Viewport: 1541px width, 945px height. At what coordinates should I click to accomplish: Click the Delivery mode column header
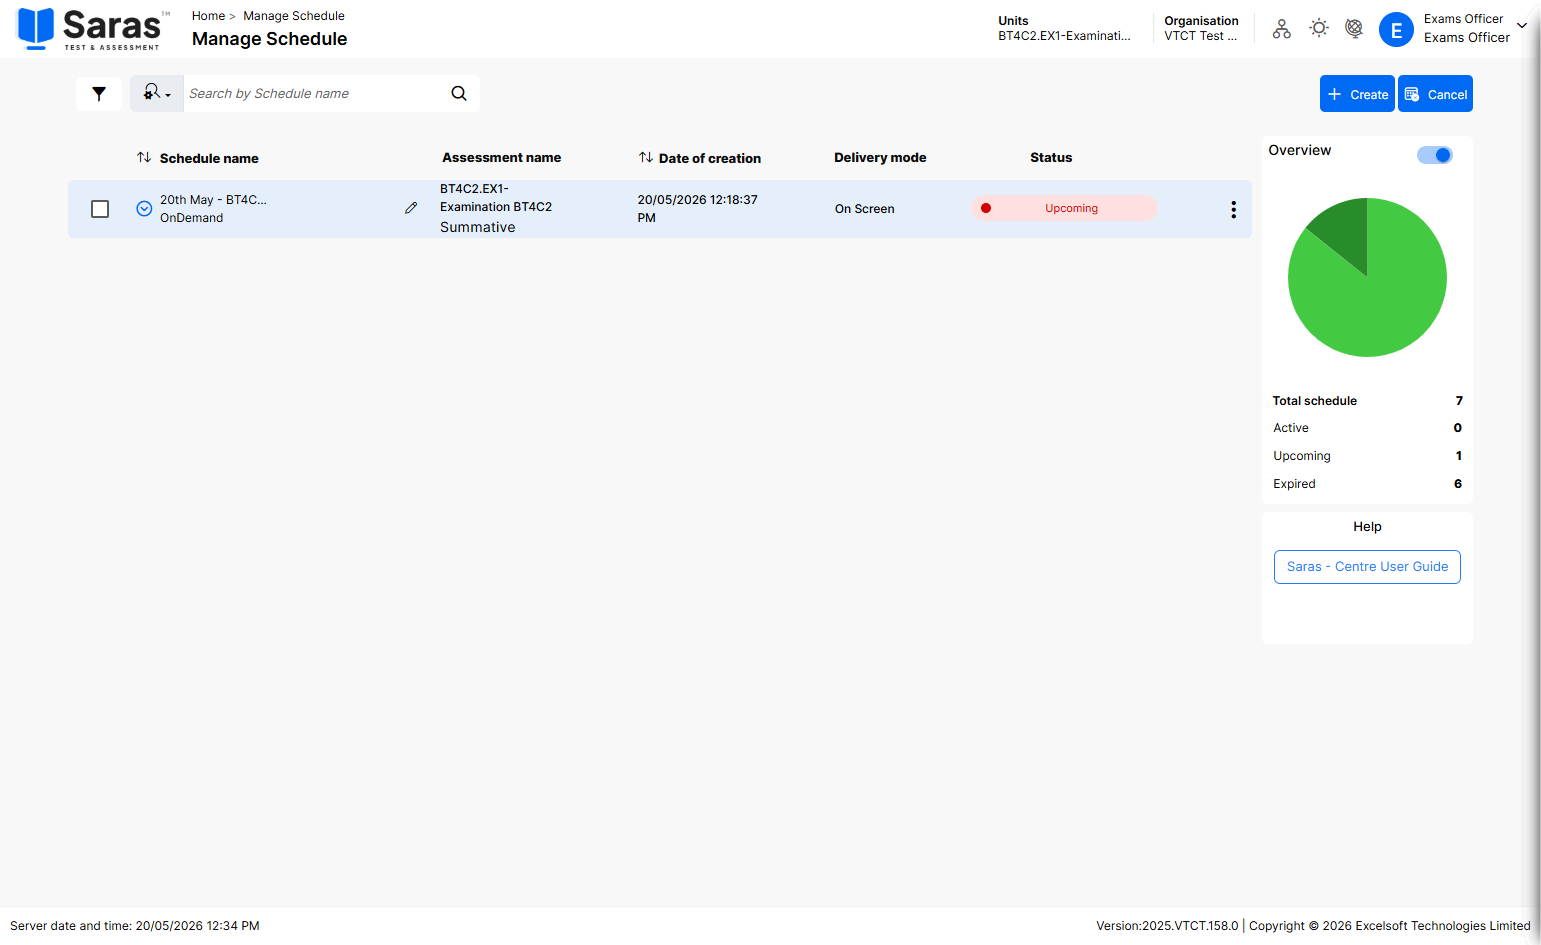[x=880, y=157]
